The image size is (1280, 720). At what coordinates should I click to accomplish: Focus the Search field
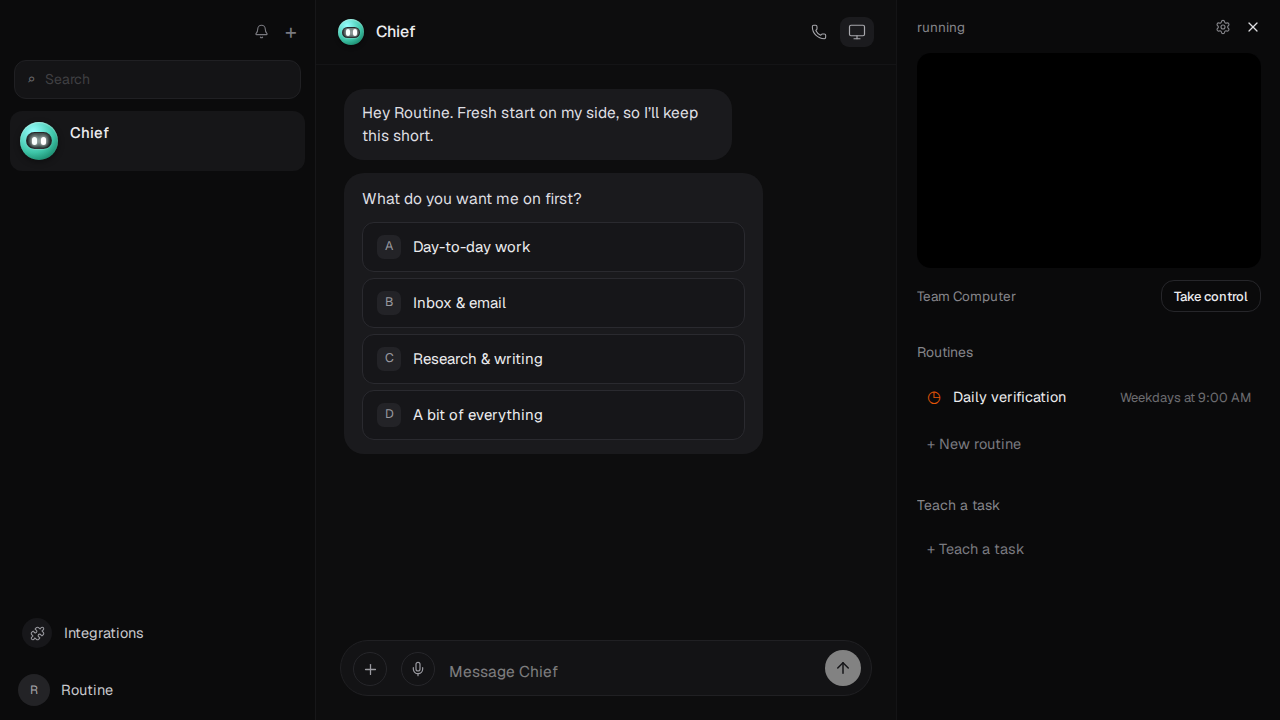(157, 79)
